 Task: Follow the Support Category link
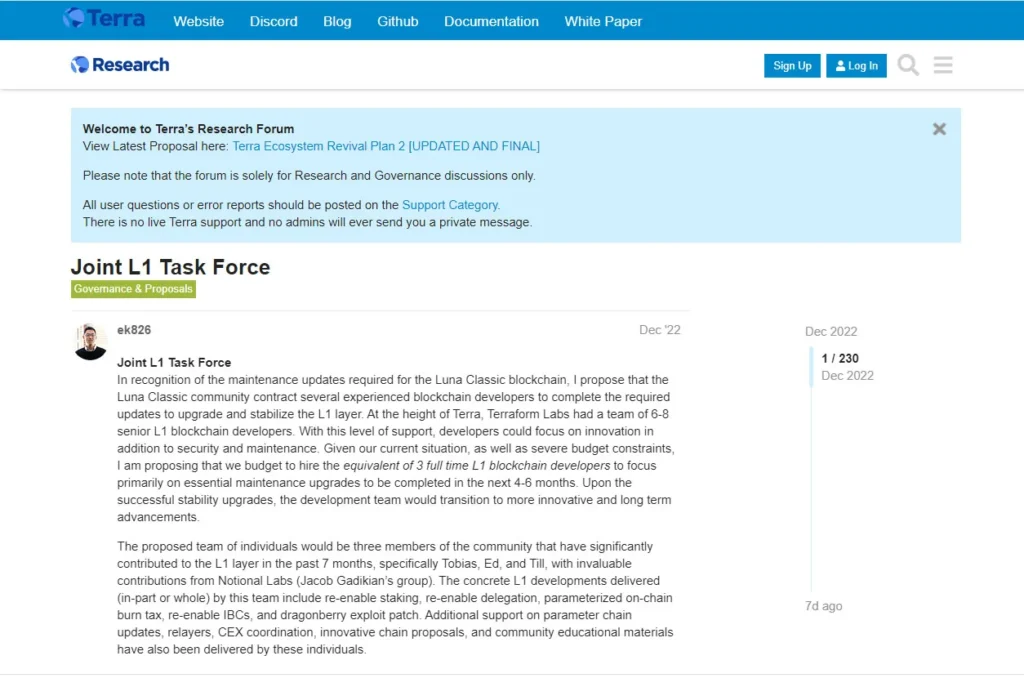tap(450, 205)
